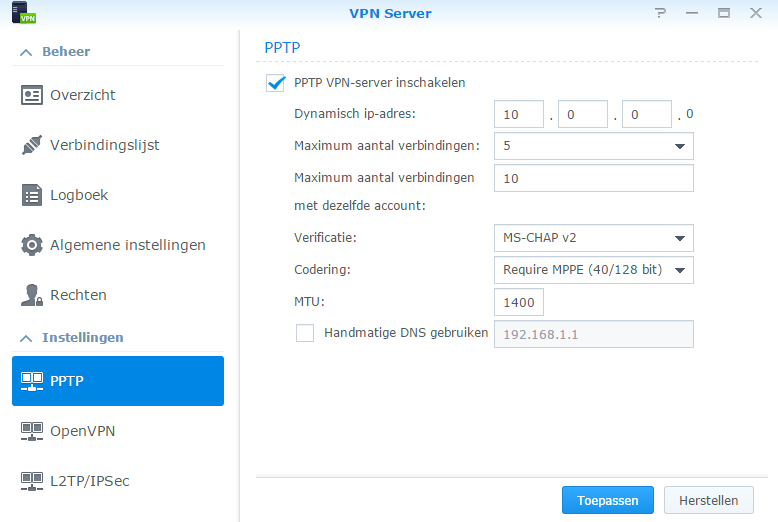The width and height of the screenshot is (778, 522).
Task: Click the L2TP/IPSec network icon
Action: tap(32, 481)
